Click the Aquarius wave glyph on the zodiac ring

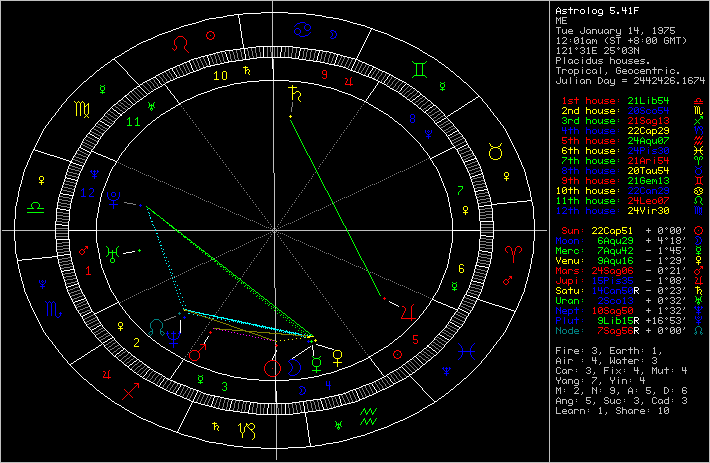(368, 412)
